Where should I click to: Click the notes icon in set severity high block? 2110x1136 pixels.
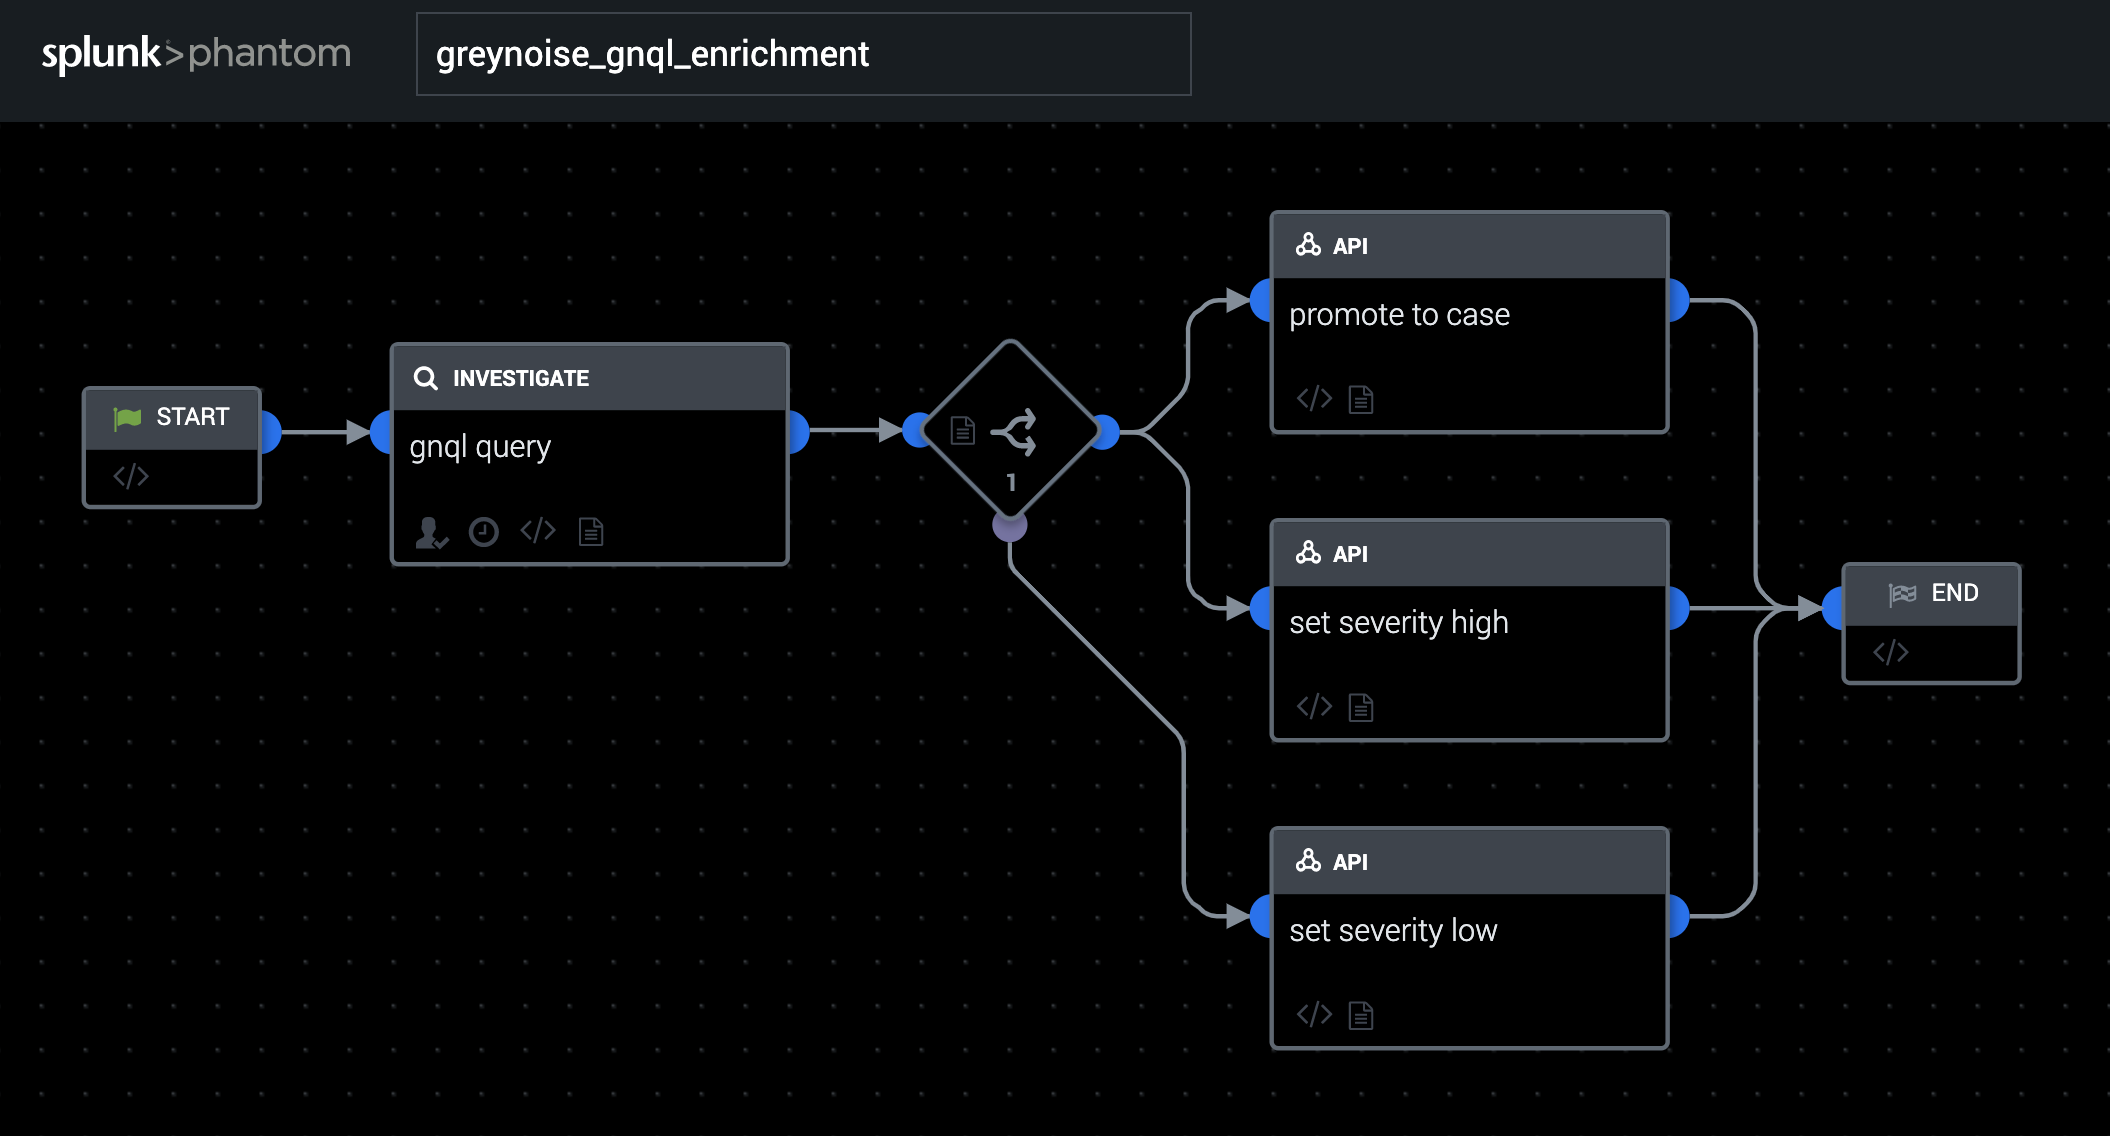[x=1361, y=708]
